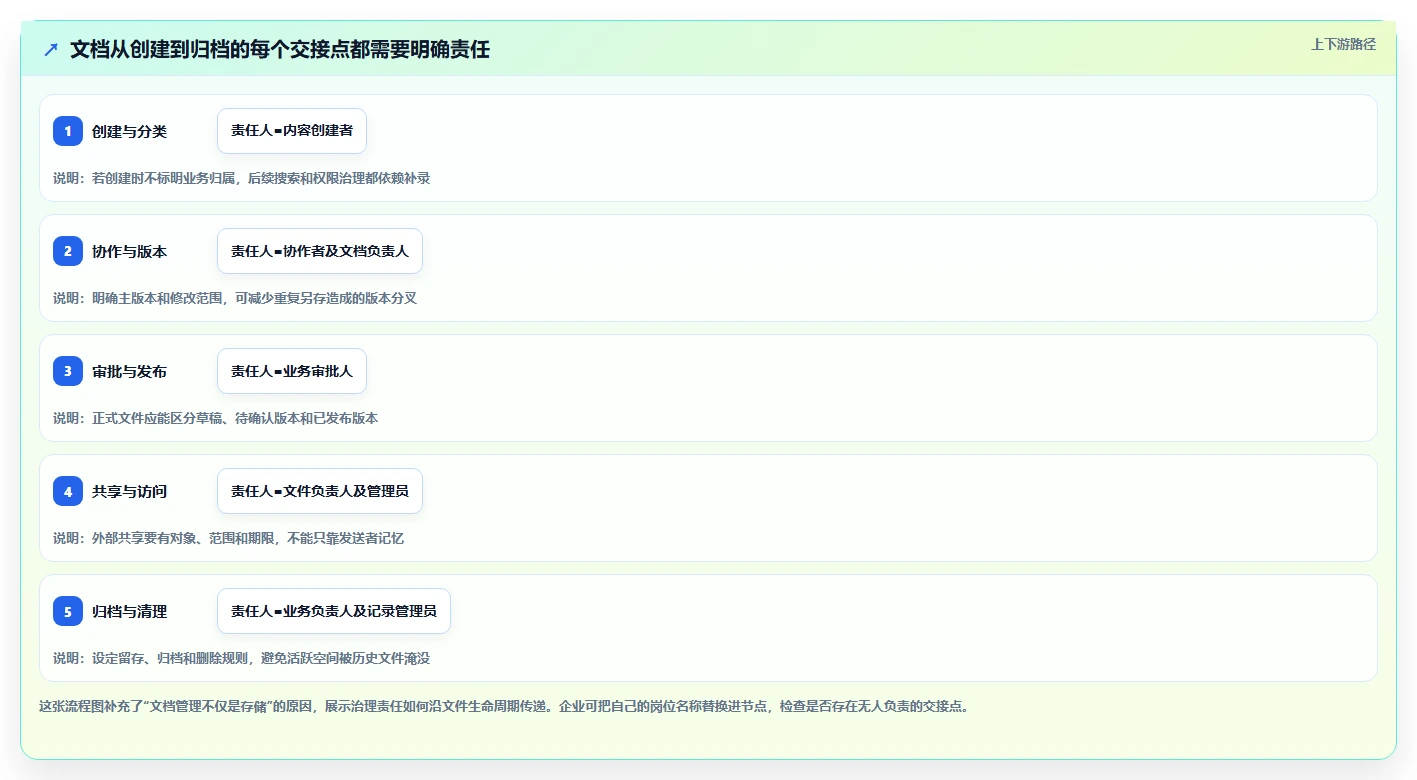Click the 责任人=业务负责人及记录管理员 chip
1417x780 pixels.
click(334, 611)
